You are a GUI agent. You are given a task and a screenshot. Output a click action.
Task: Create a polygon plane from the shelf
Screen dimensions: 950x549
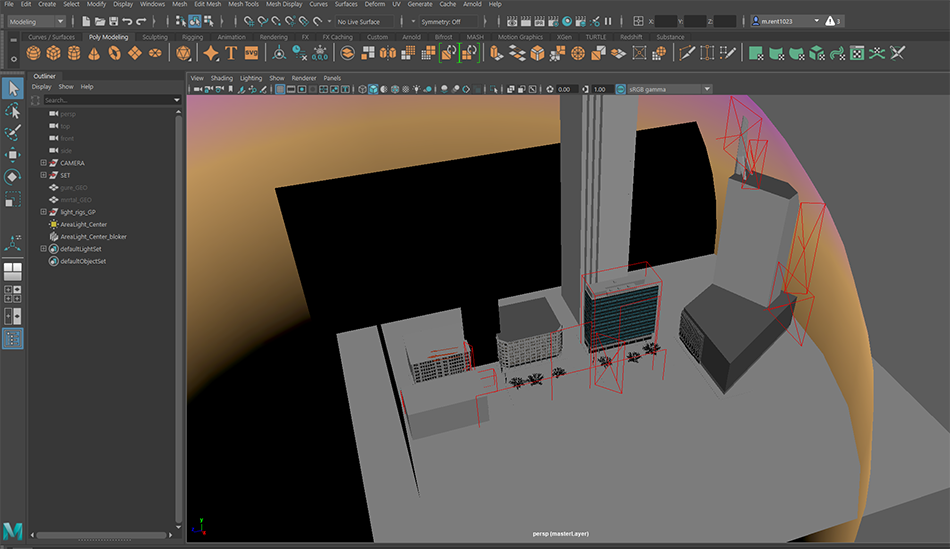pyautogui.click(x=135, y=53)
